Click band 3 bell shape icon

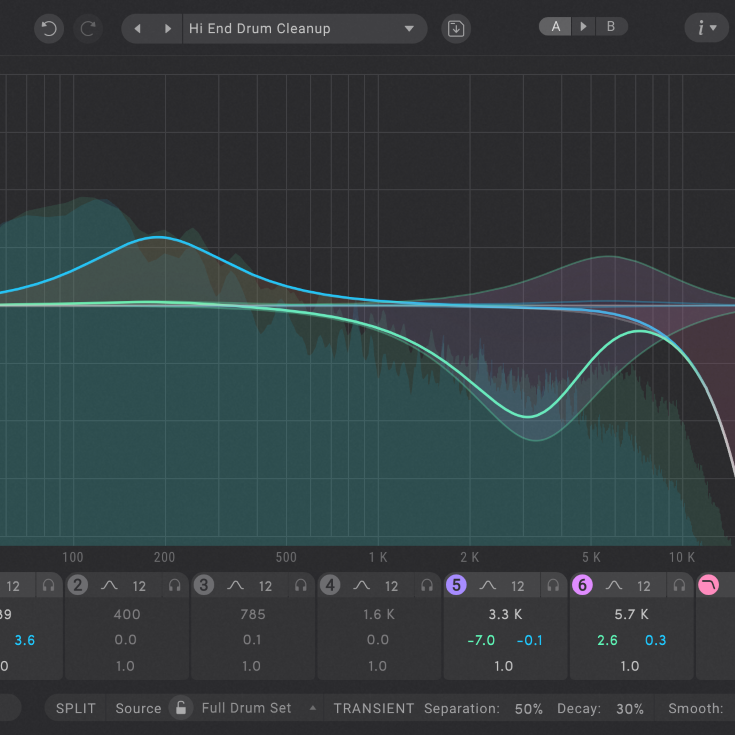coord(235,586)
